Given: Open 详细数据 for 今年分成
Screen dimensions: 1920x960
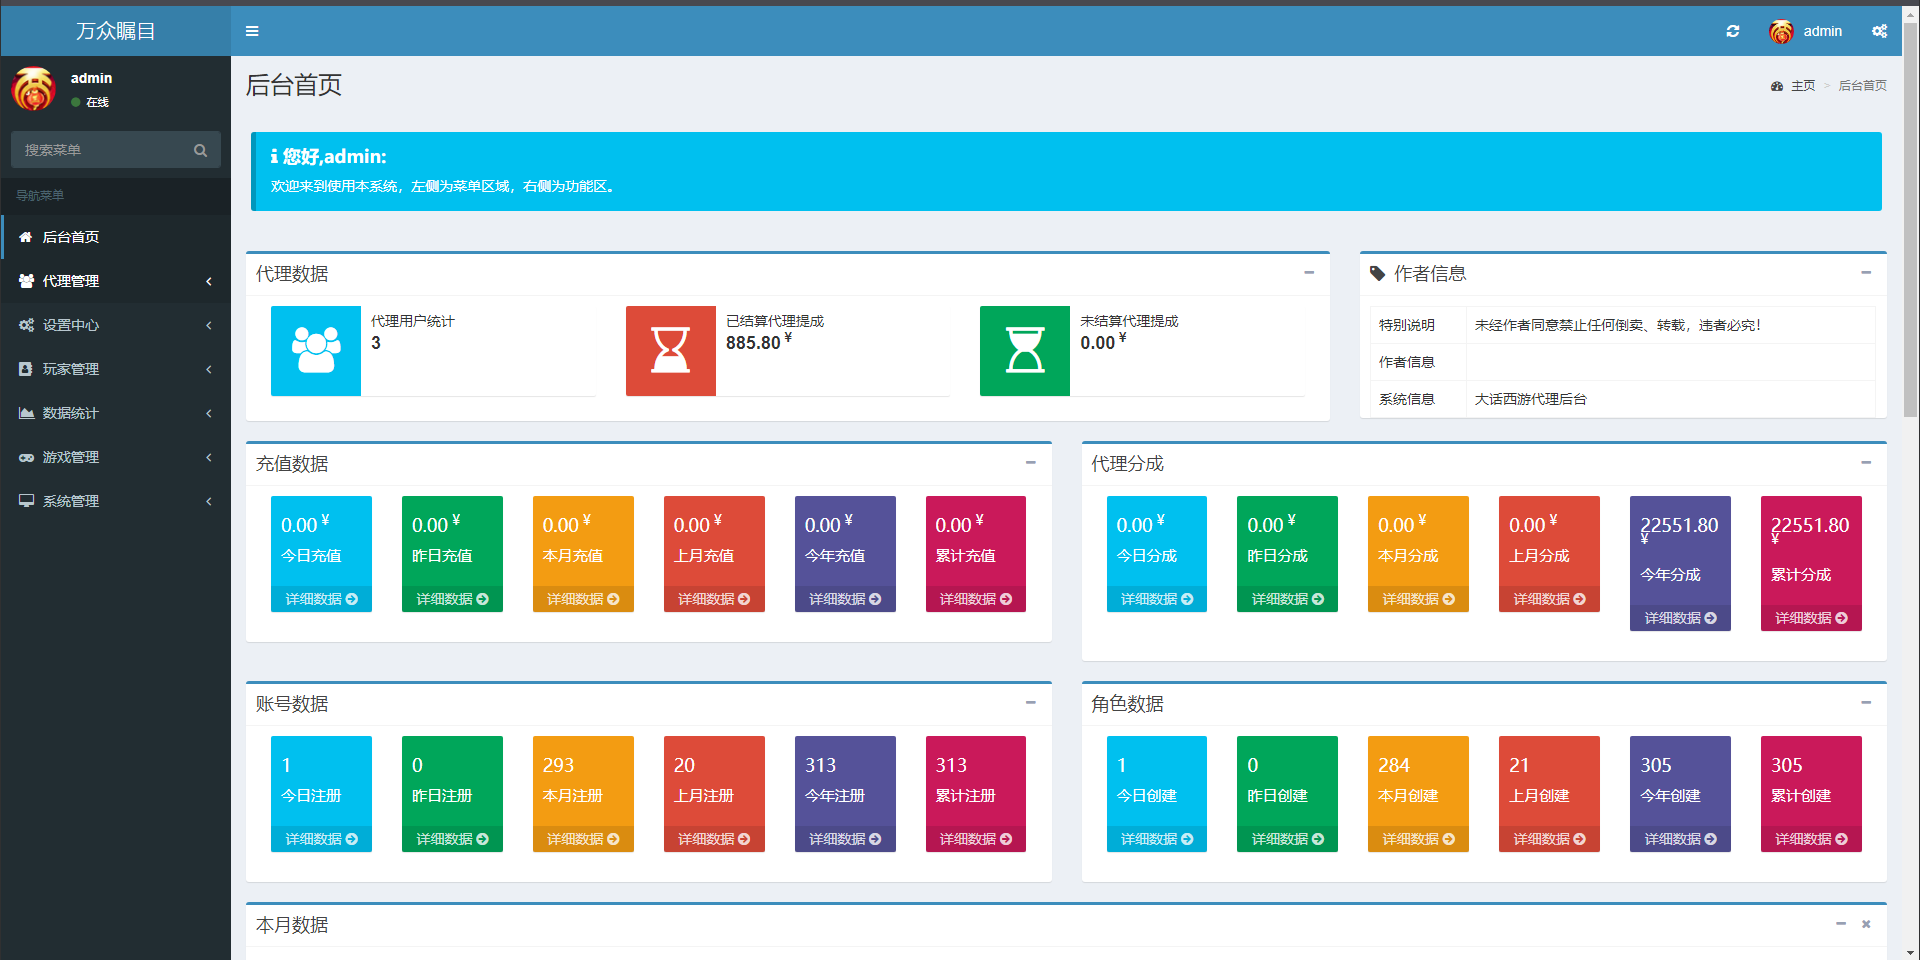Looking at the screenshot, I should pos(1680,618).
